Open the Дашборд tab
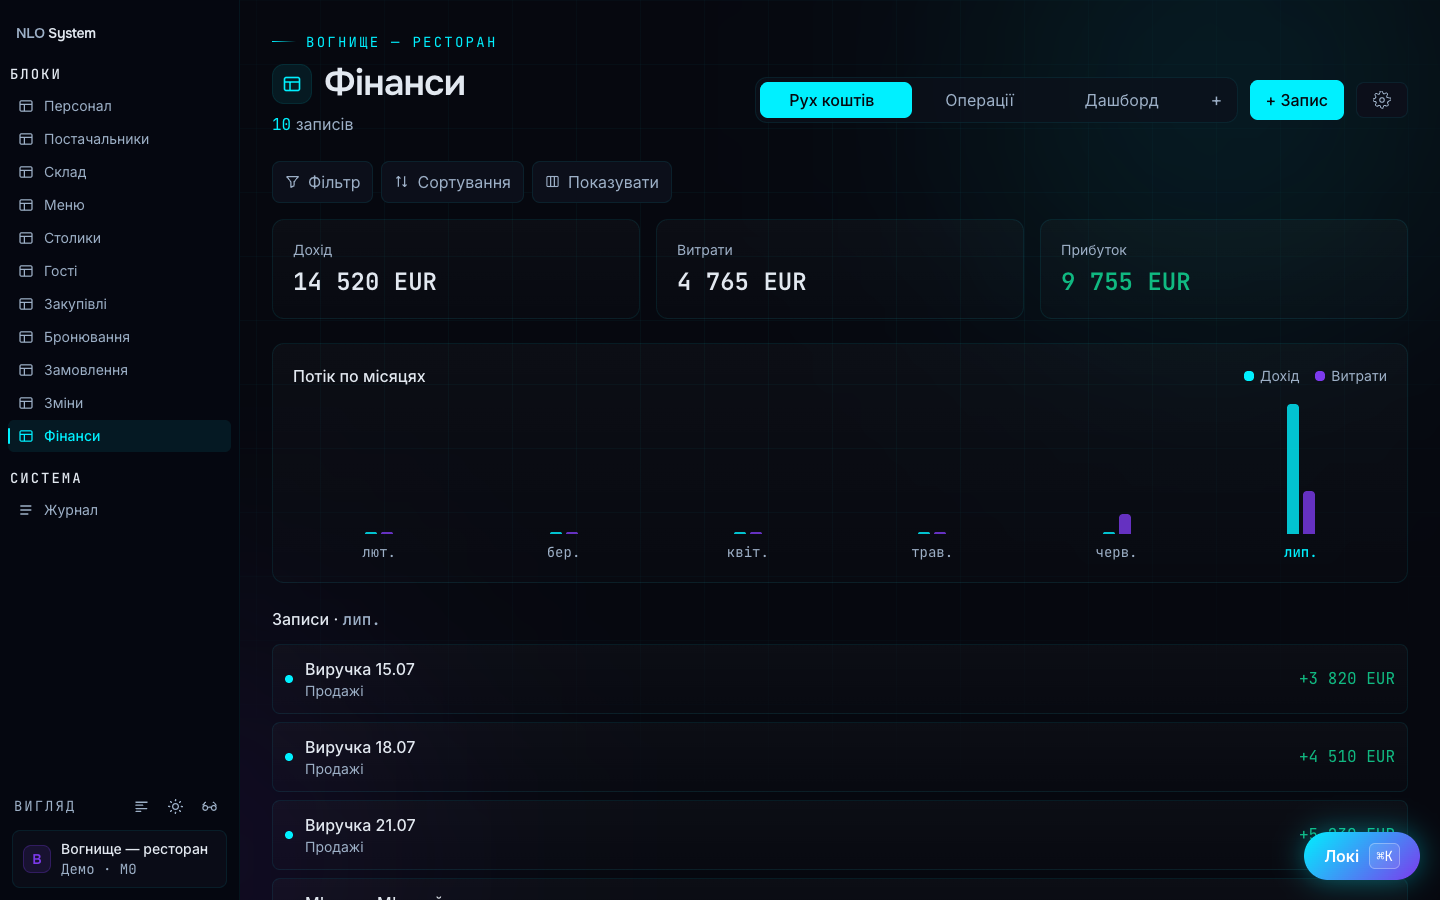Viewport: 1440px width, 900px height. tap(1122, 100)
